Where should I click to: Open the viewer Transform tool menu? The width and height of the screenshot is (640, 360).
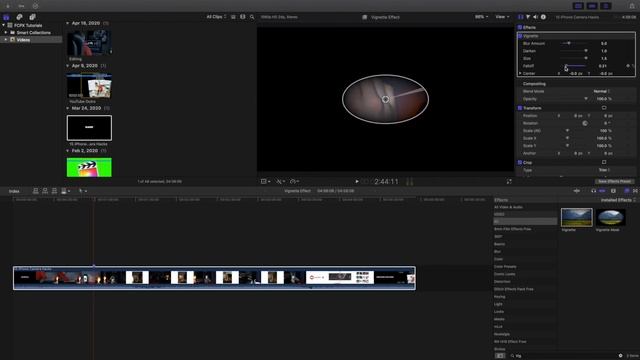coord(265,181)
